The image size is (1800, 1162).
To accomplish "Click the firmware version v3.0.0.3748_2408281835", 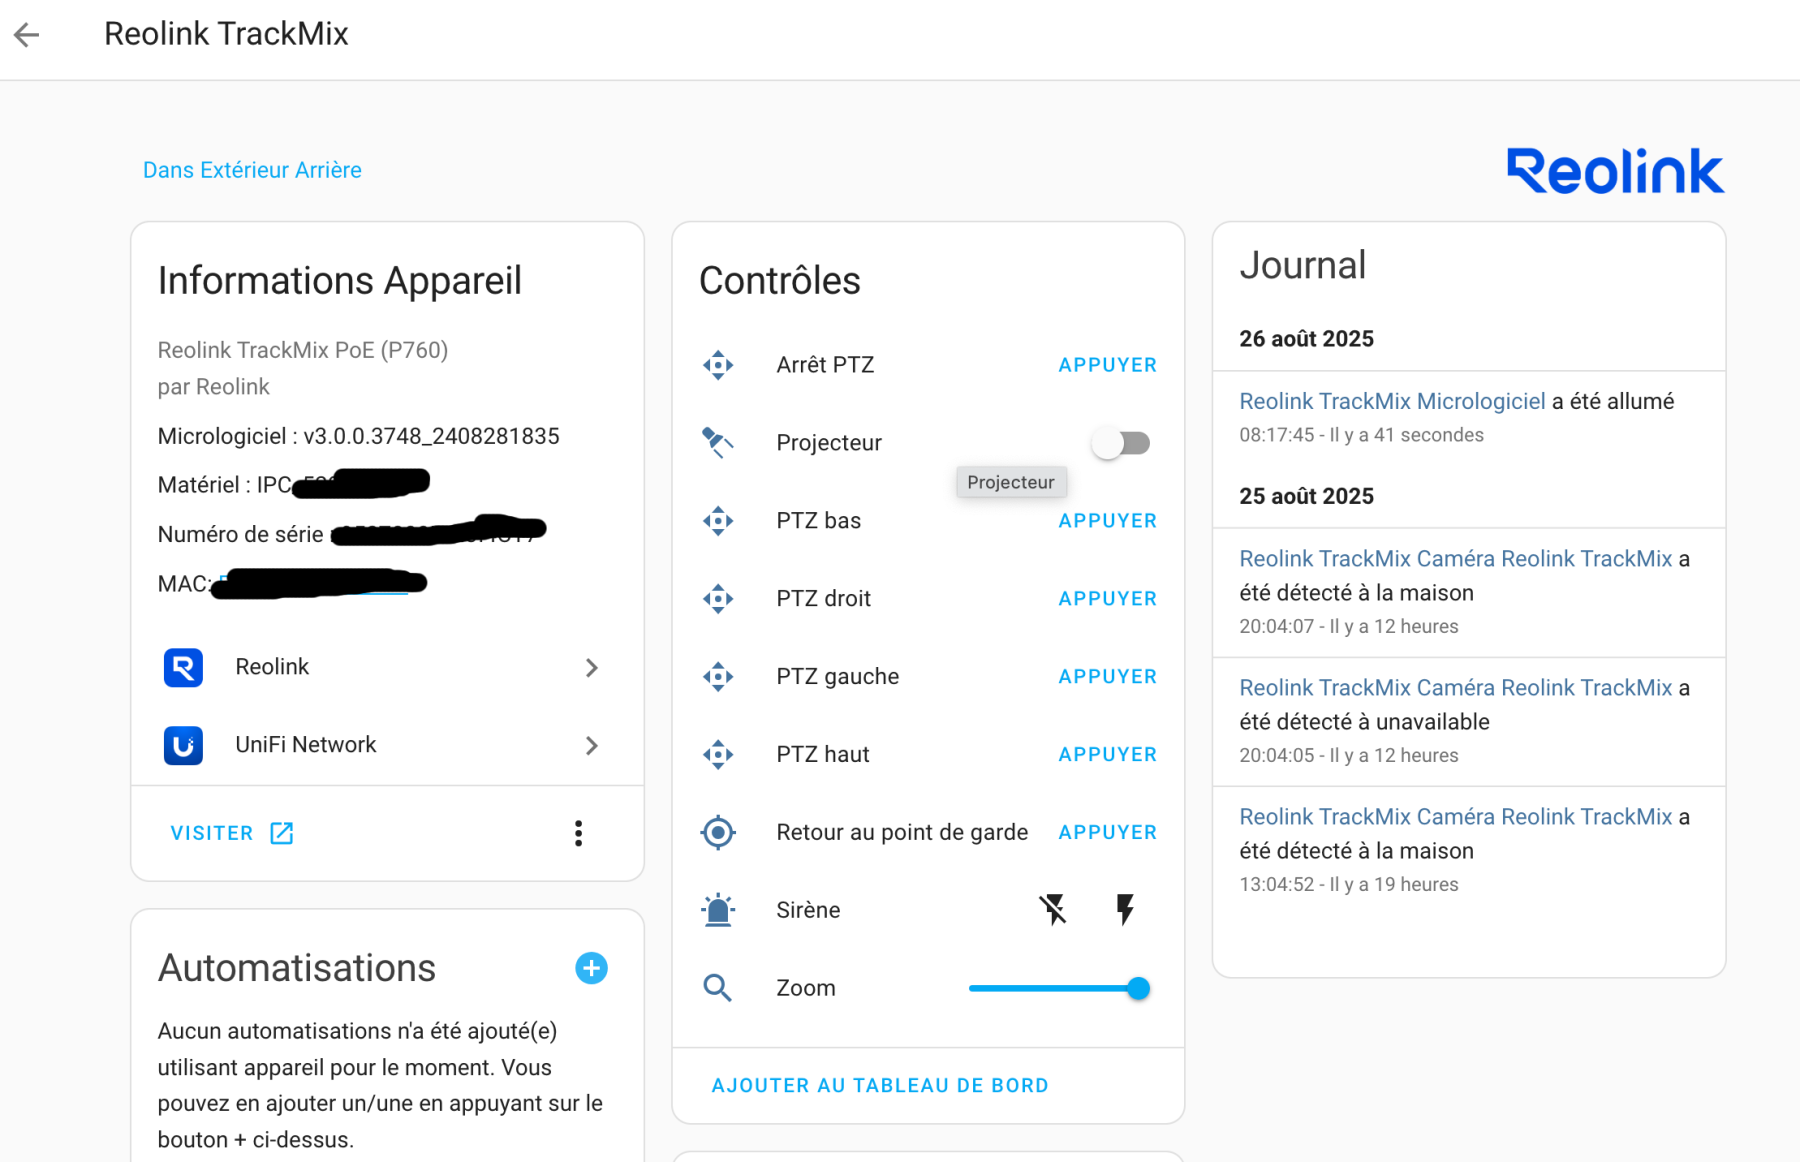I will [431, 436].
